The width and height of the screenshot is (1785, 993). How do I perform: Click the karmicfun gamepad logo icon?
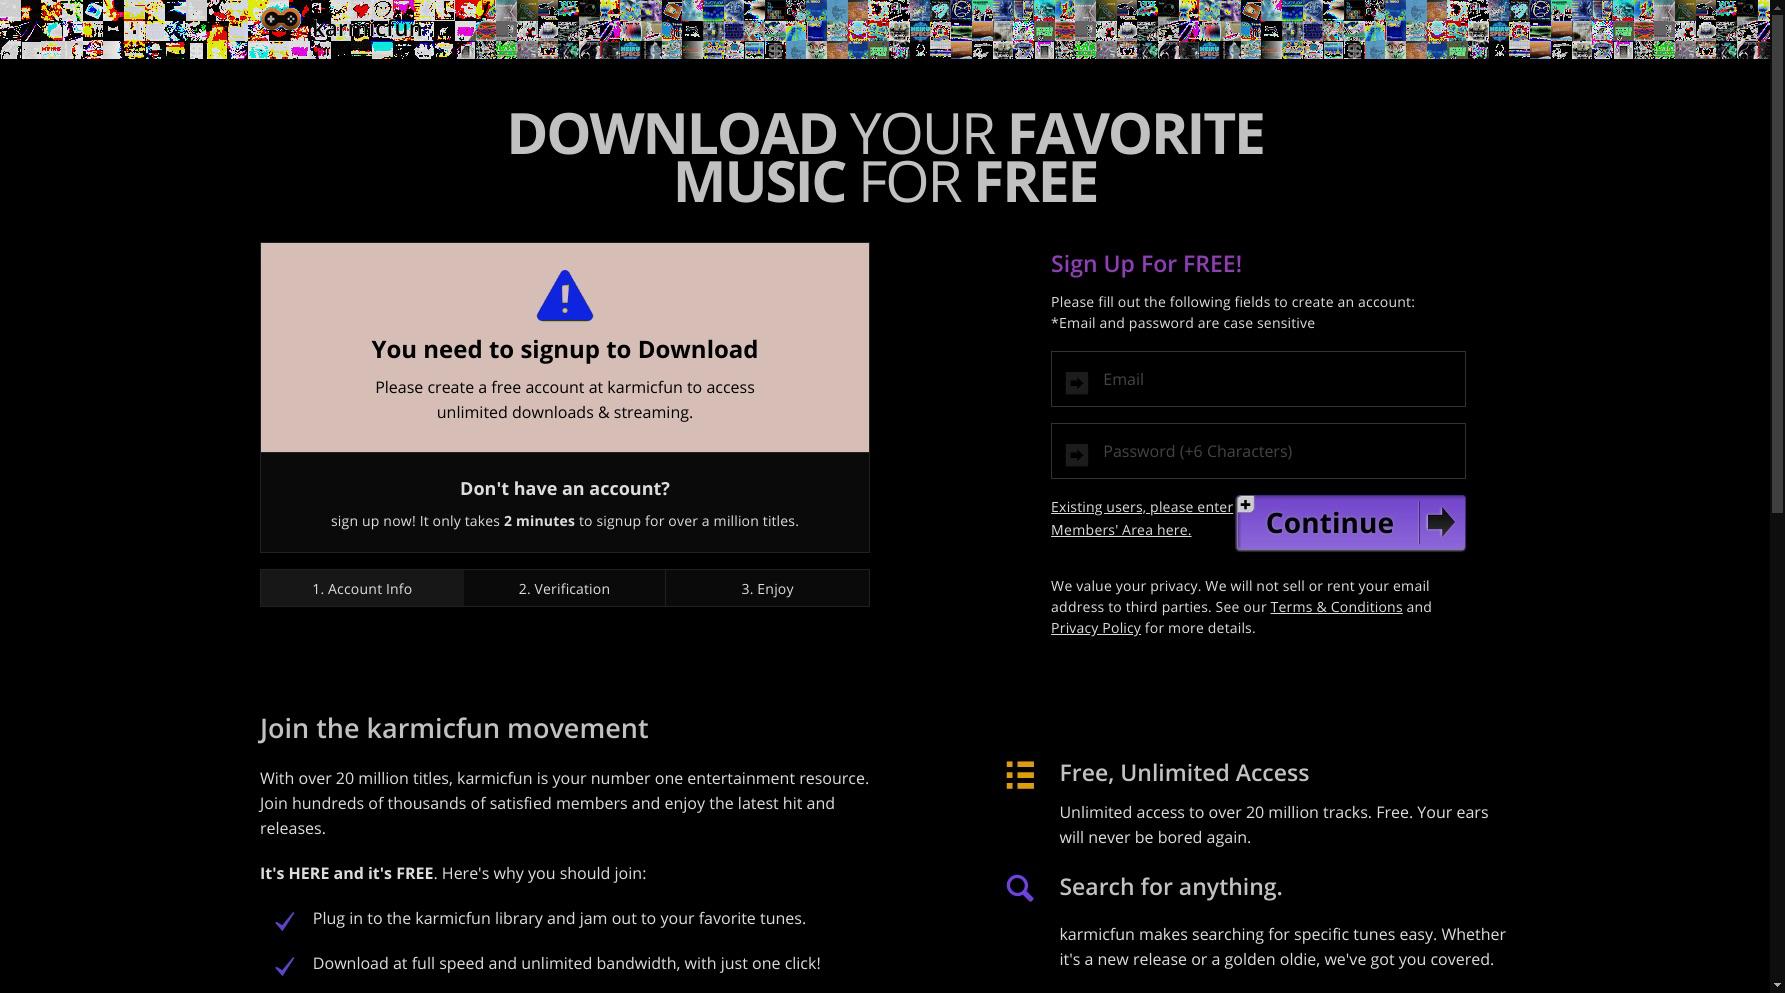click(x=281, y=20)
